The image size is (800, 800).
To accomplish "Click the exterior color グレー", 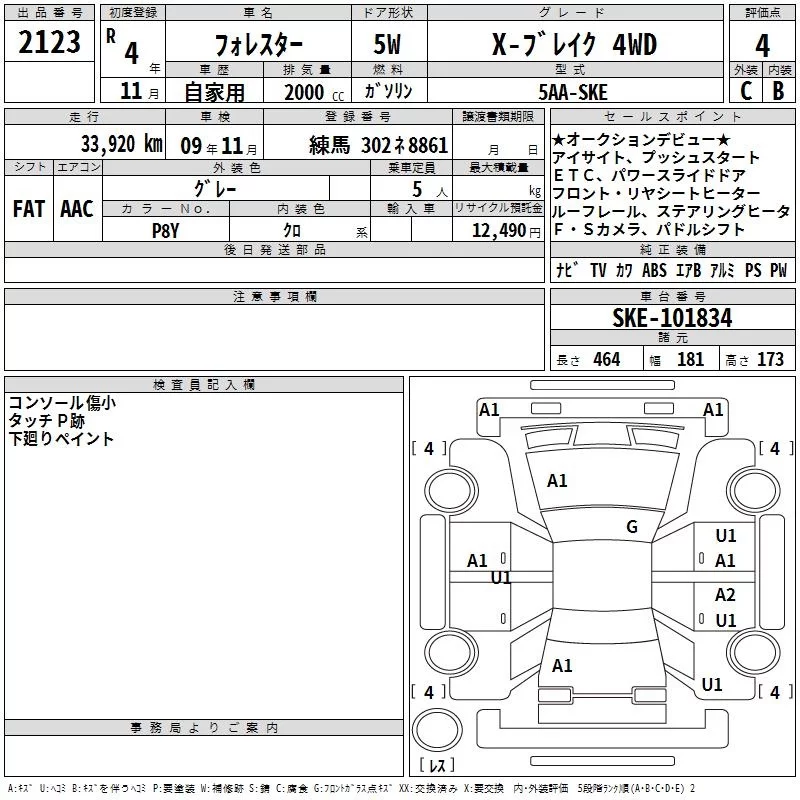I will pos(215,189).
